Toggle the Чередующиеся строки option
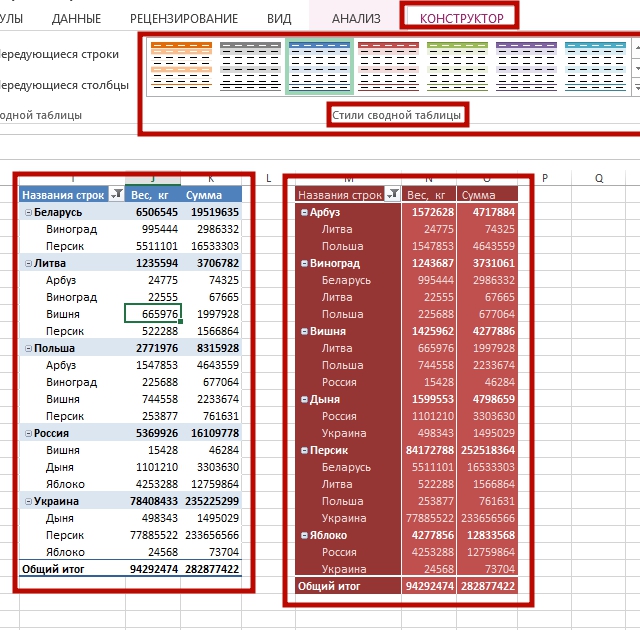The height and width of the screenshot is (630, 640). (x=58, y=54)
